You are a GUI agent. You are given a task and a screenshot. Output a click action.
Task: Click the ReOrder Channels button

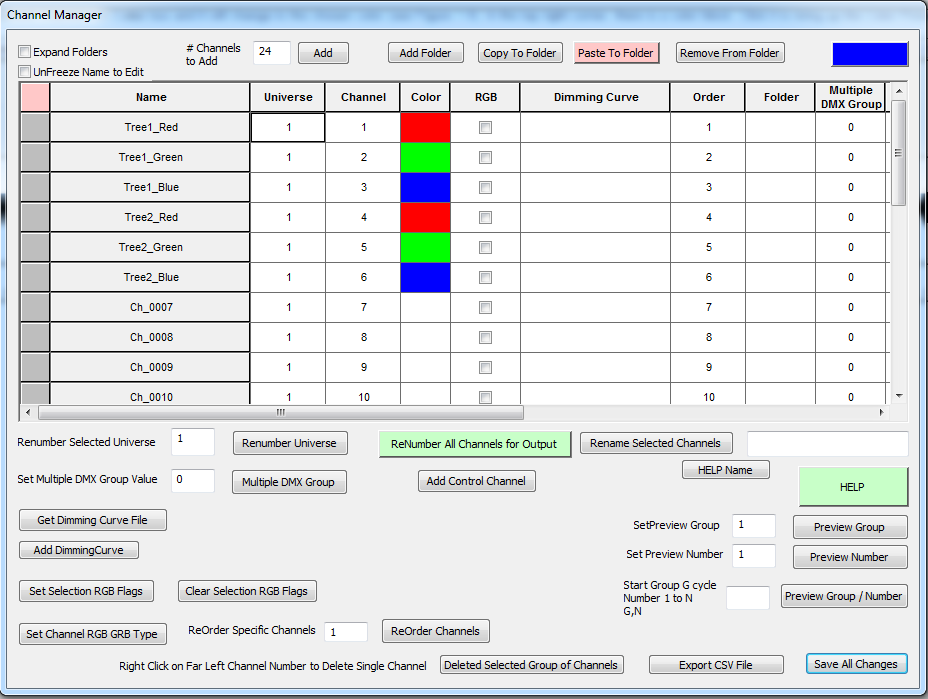click(436, 631)
